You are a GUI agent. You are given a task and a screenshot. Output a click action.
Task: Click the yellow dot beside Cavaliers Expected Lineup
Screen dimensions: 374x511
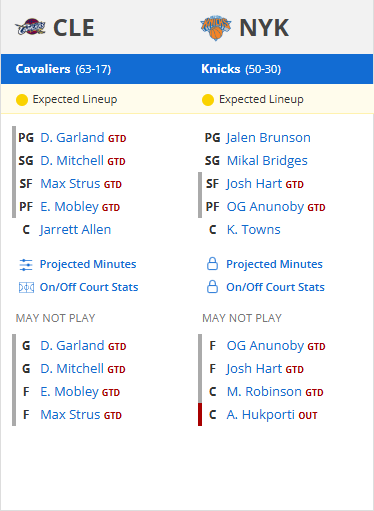(x=22, y=100)
